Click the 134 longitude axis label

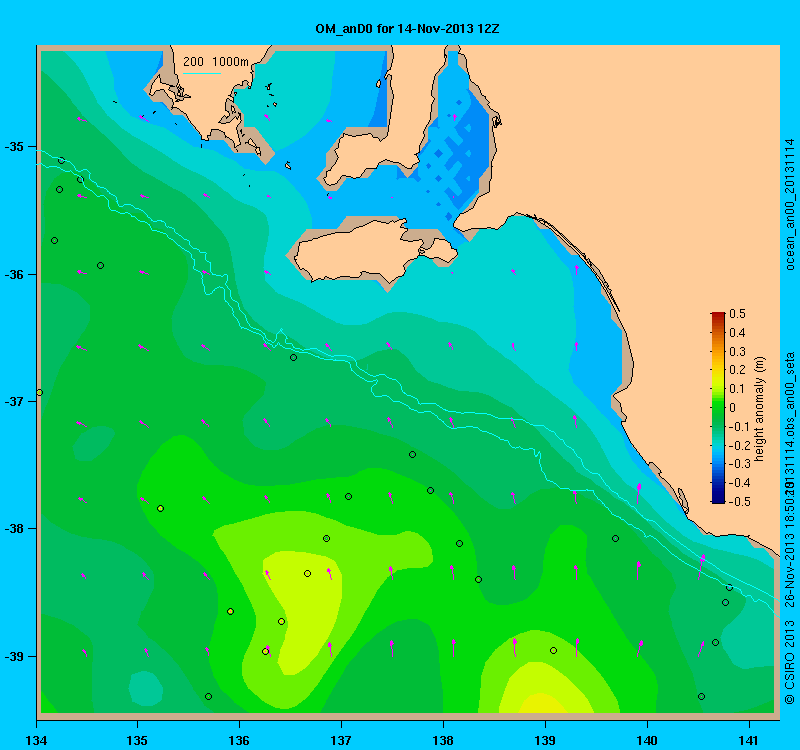click(x=36, y=740)
